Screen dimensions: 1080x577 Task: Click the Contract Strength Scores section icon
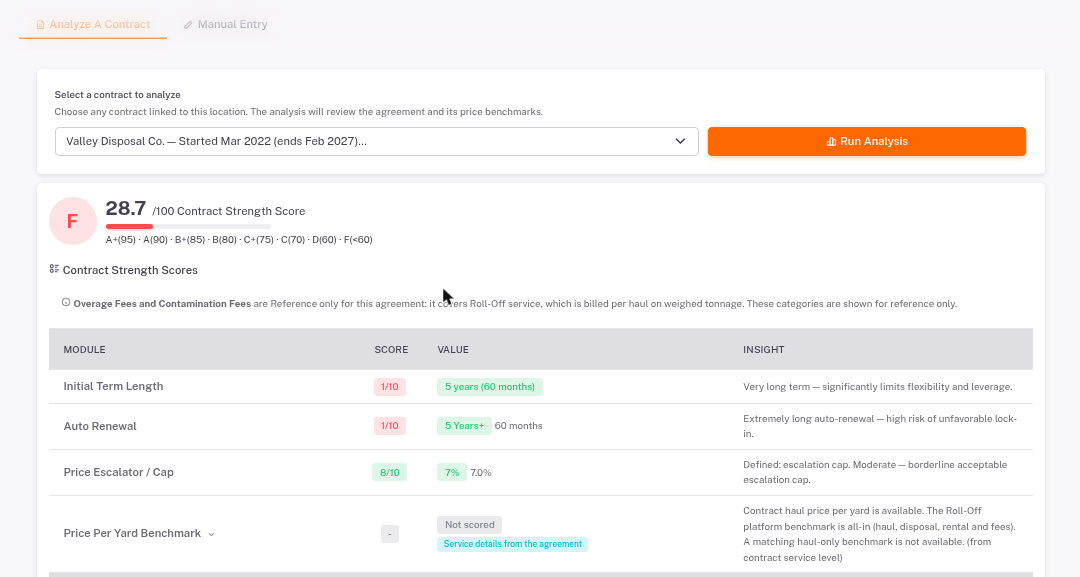click(54, 269)
